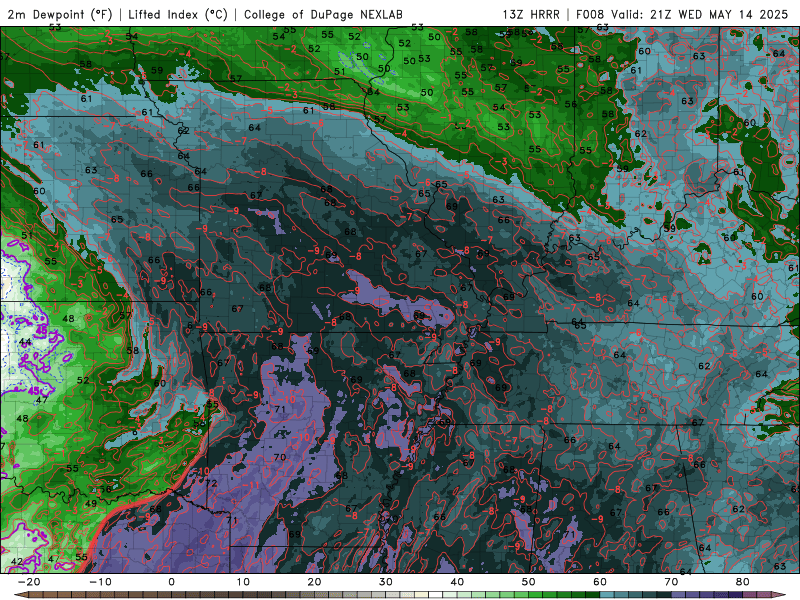This screenshot has height=600, width=800.
Task: Click the 50 label on the color scale
Action: pyautogui.click(x=529, y=582)
